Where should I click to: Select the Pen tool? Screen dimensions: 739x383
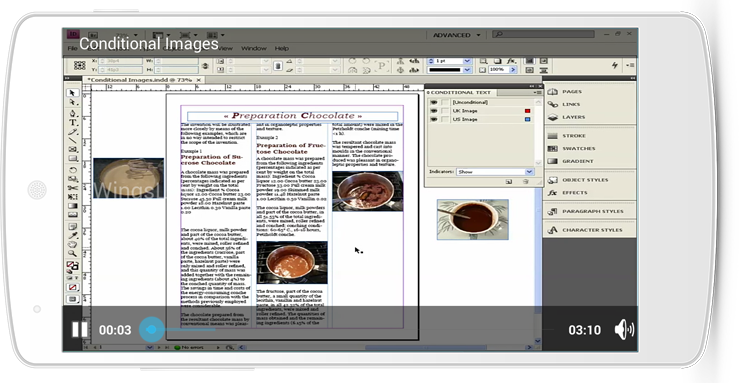tap(72, 113)
